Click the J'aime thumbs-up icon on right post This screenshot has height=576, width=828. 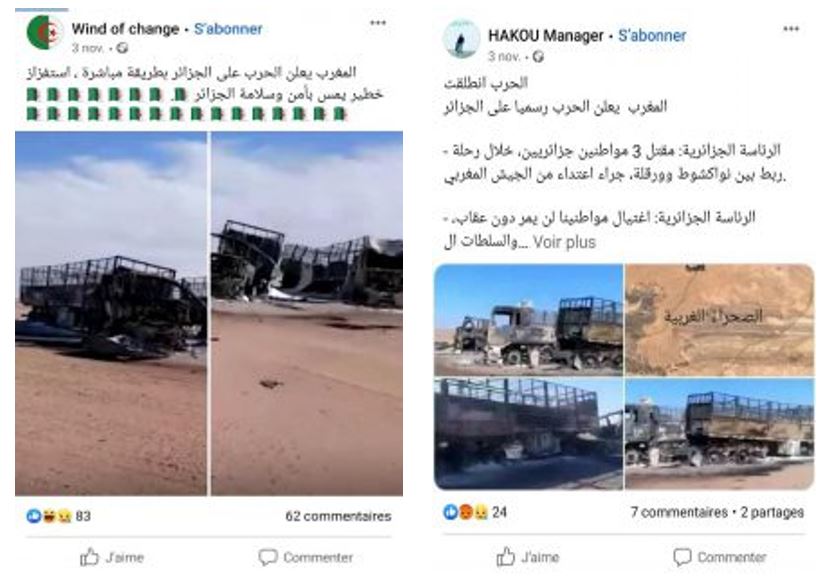pos(505,557)
